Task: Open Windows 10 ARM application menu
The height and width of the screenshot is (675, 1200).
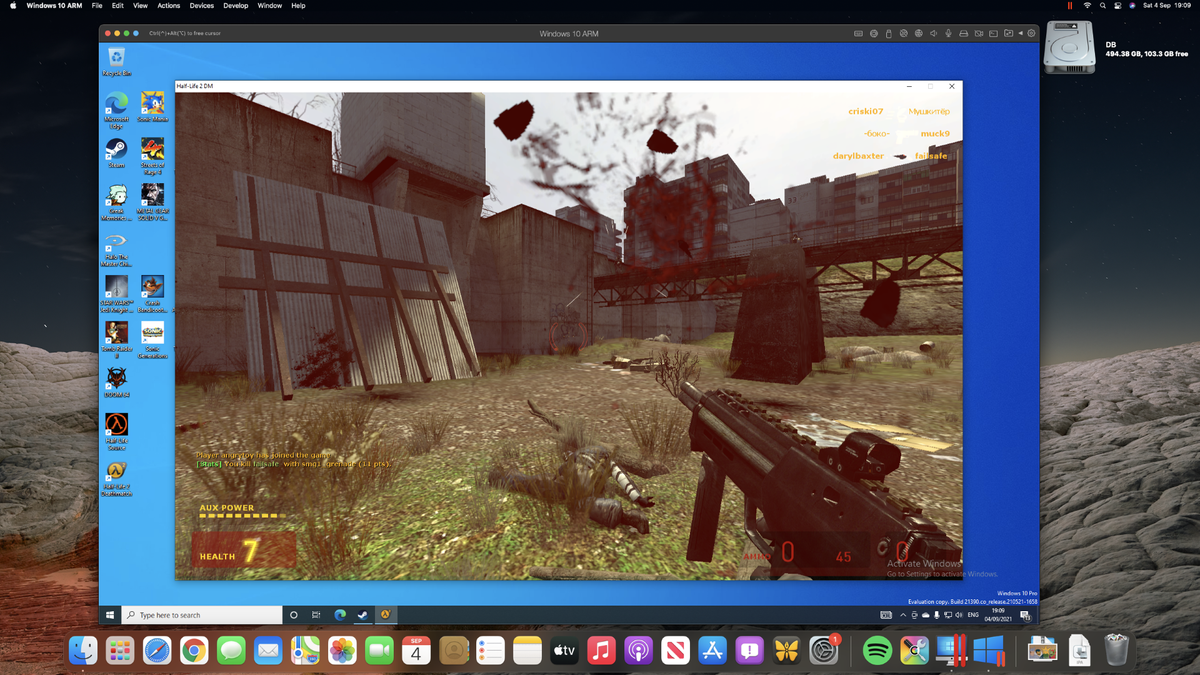Action: 55,5
